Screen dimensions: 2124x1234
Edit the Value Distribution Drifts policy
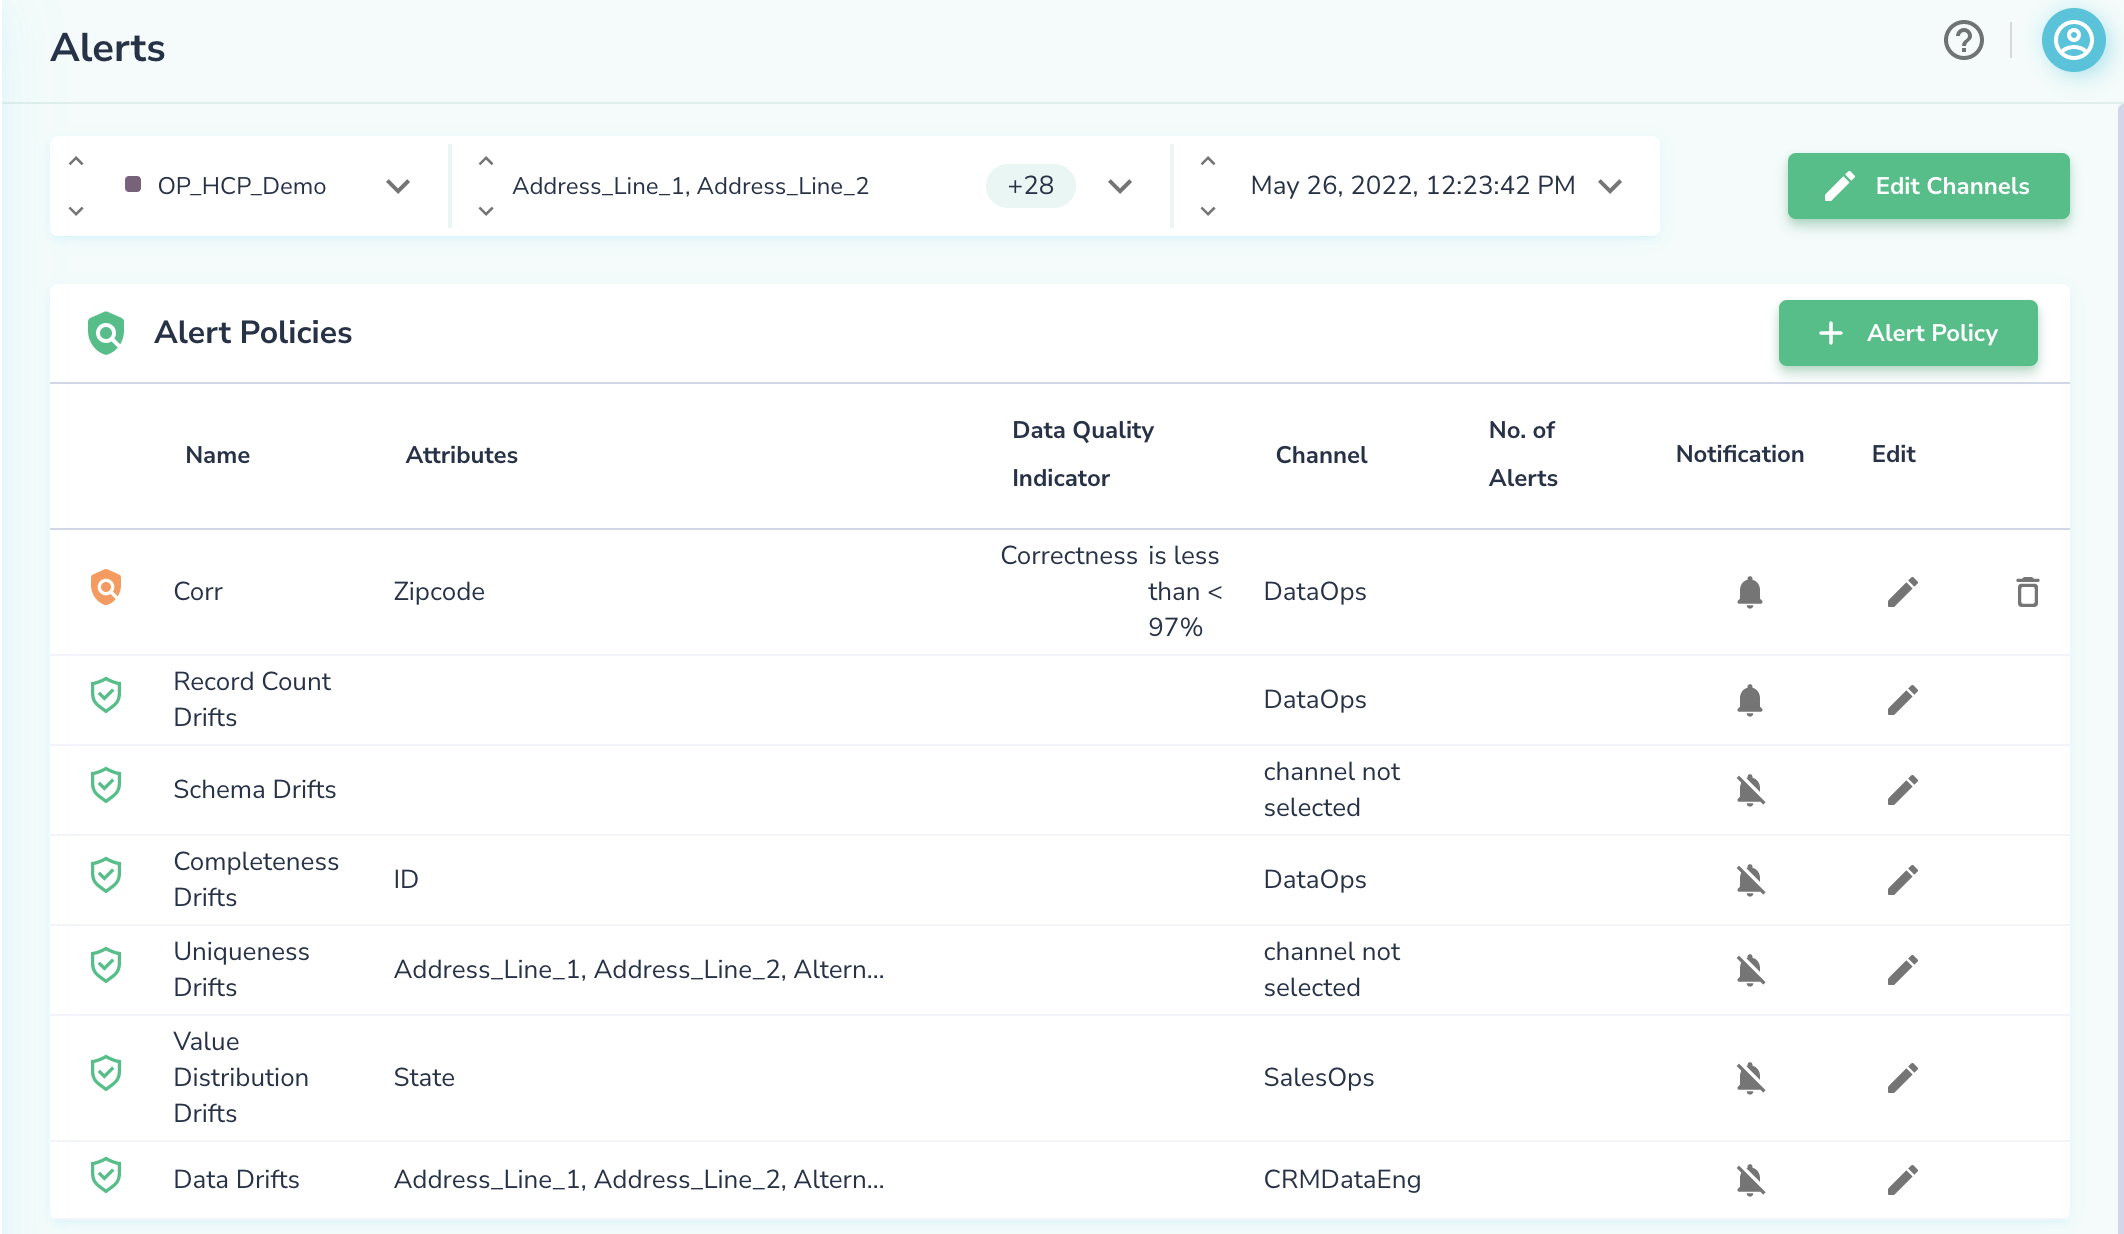1902,1078
